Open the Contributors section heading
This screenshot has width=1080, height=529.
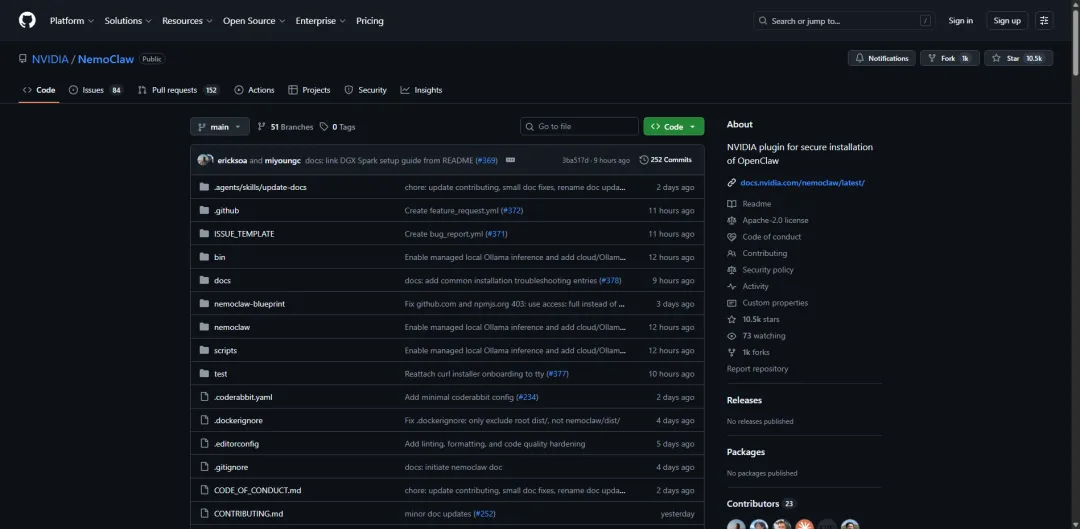click(x=753, y=504)
